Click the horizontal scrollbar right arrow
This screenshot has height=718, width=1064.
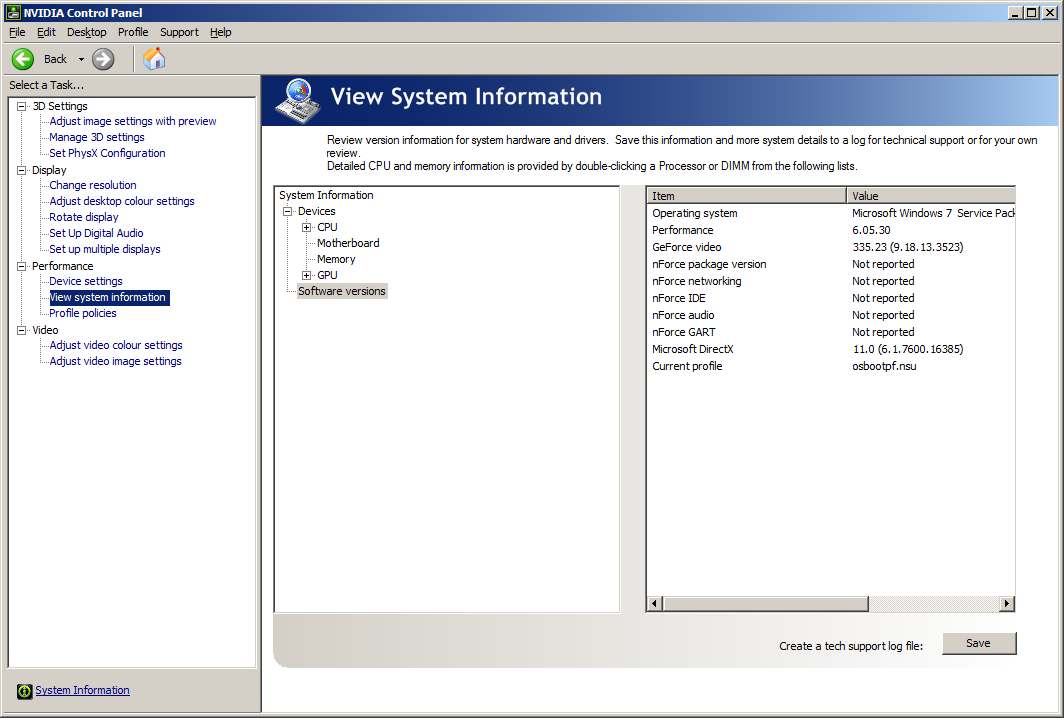tap(1007, 603)
